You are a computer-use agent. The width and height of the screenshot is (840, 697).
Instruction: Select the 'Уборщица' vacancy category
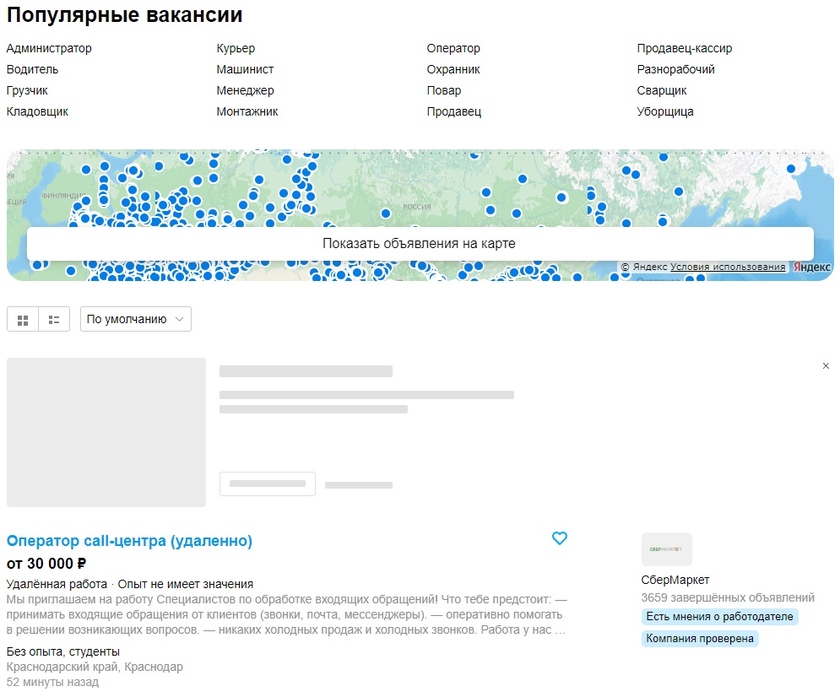point(665,112)
